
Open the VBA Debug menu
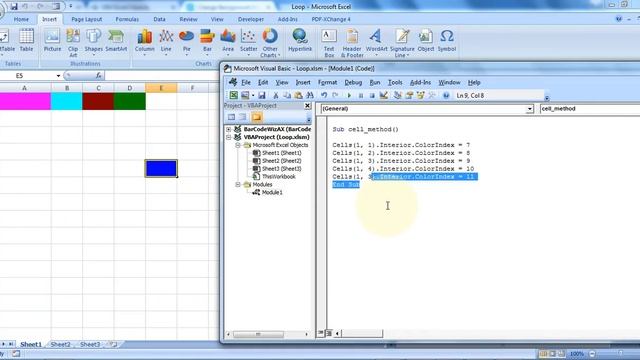[x=353, y=82]
